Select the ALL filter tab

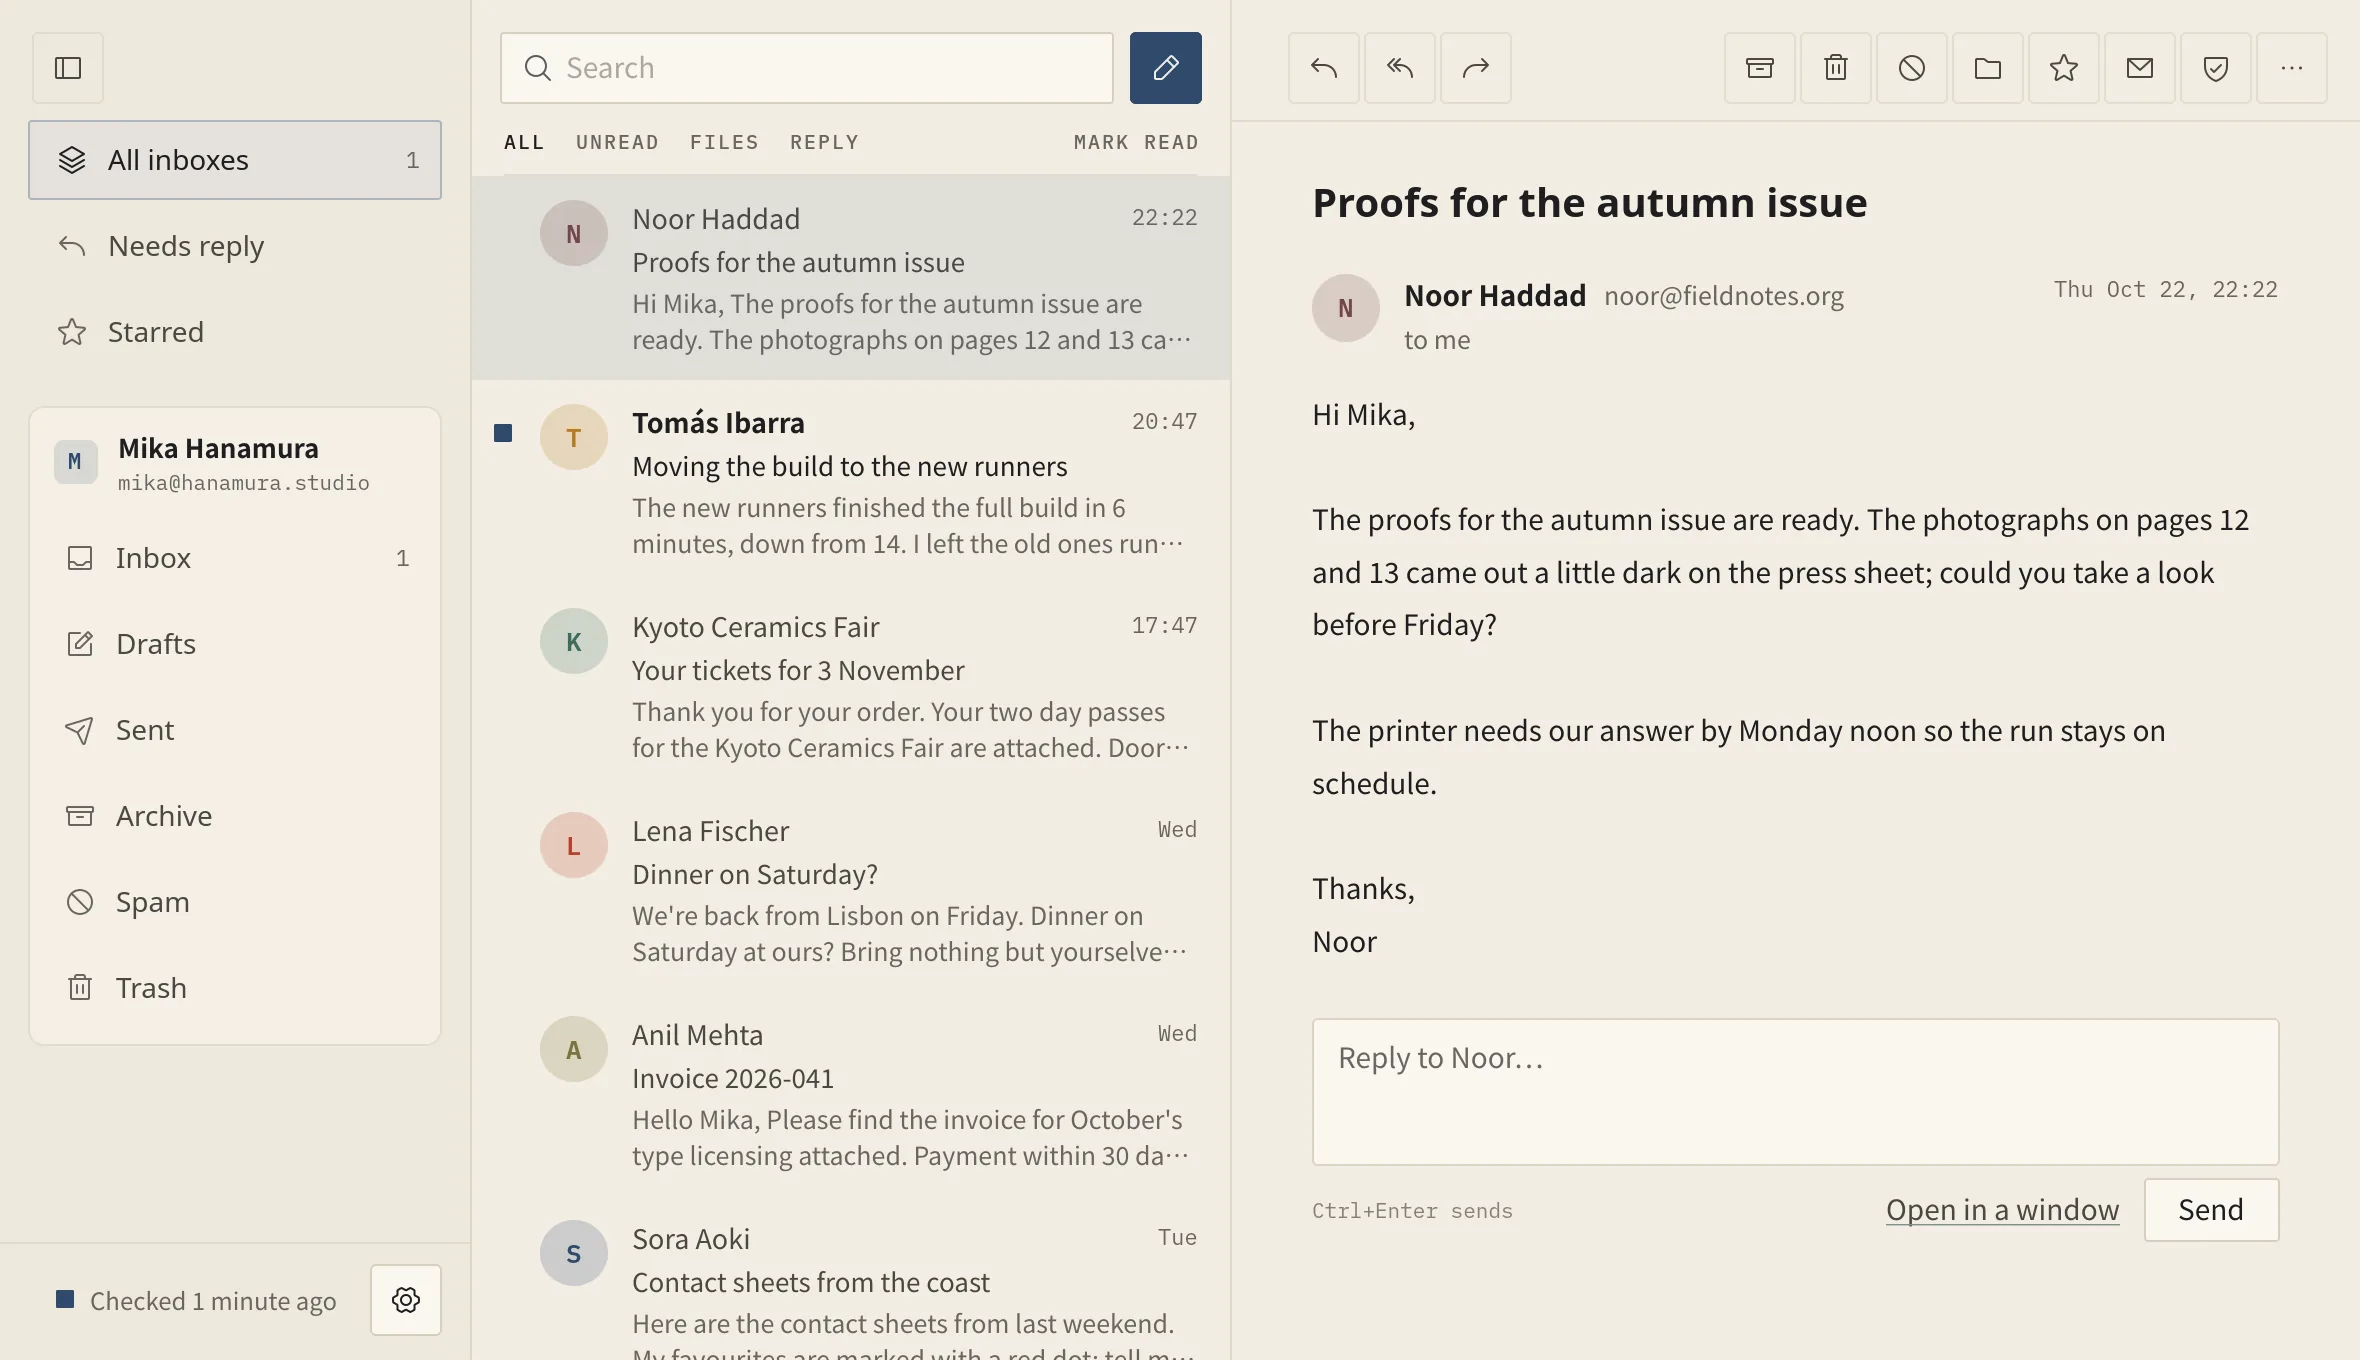pos(524,142)
